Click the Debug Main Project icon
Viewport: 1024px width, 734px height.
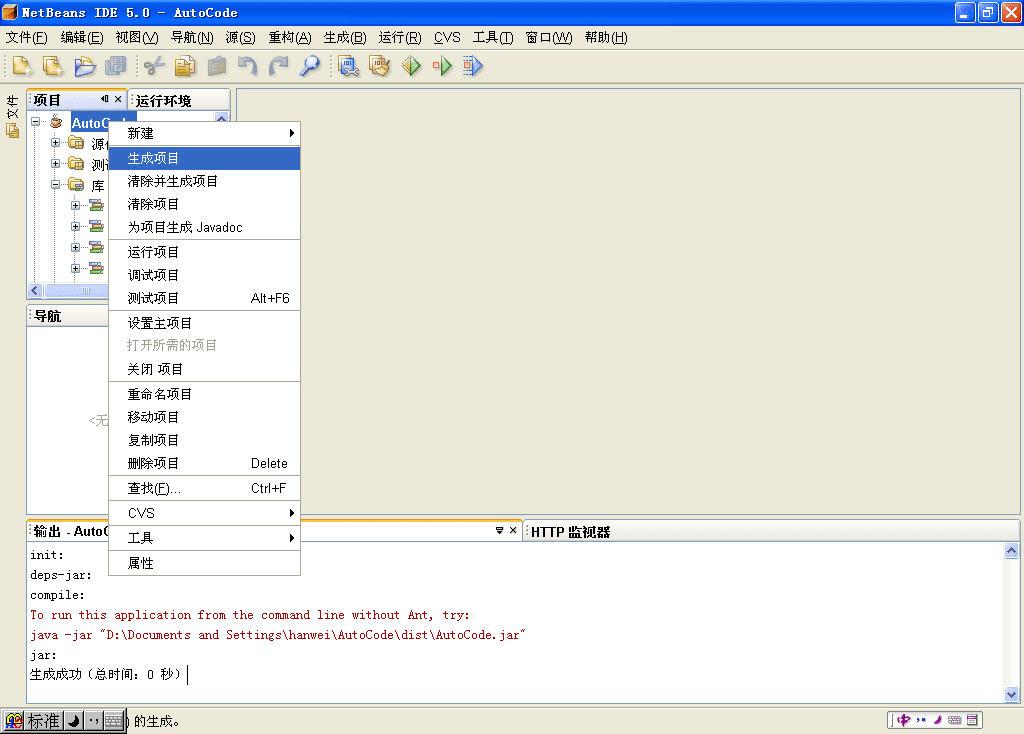point(442,66)
